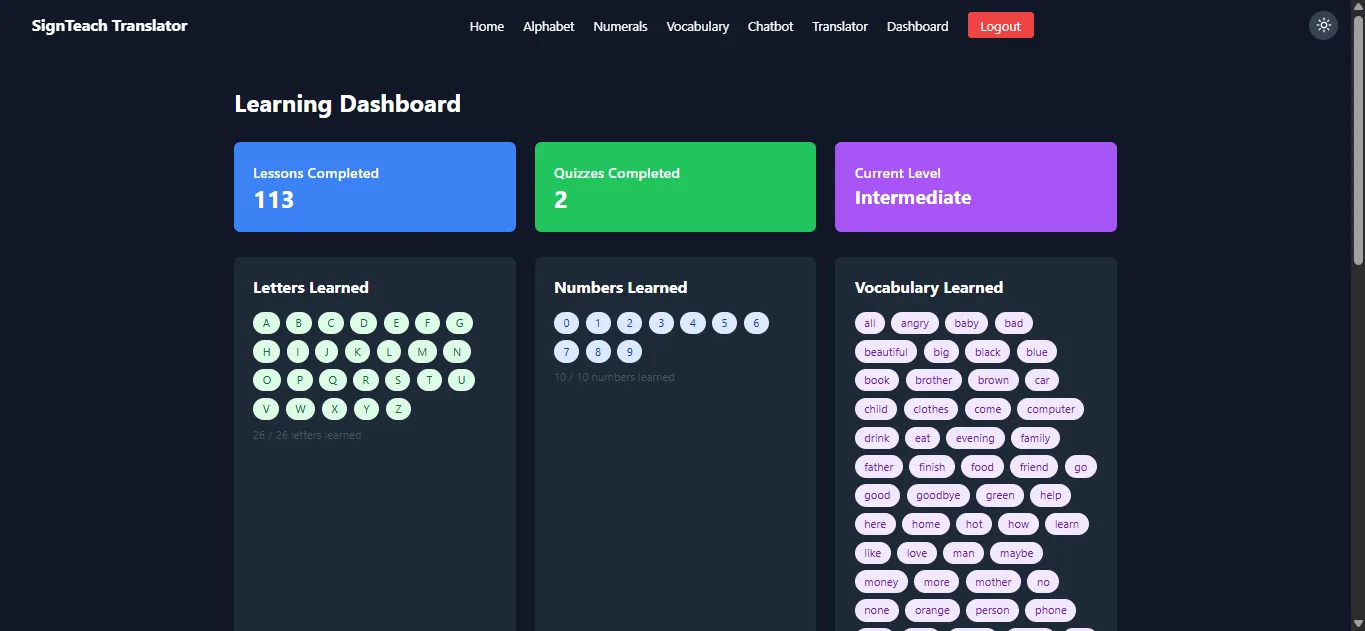Click the 'father' vocabulary tag
This screenshot has height=631, width=1365.
click(x=879, y=467)
